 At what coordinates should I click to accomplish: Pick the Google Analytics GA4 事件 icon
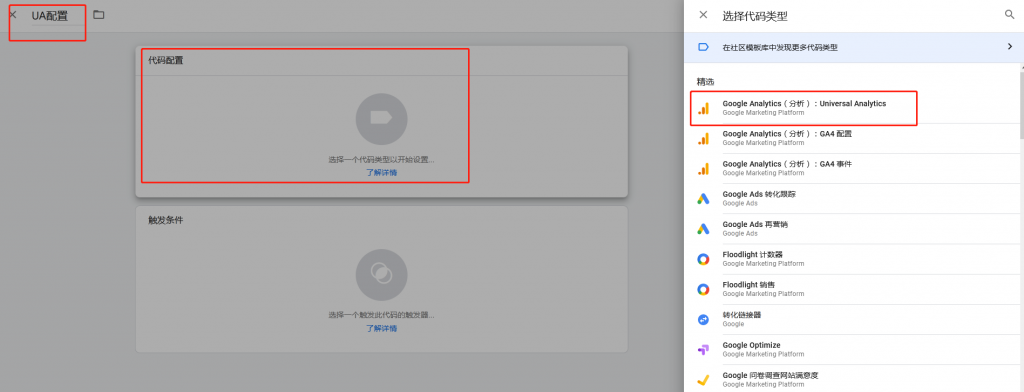click(703, 169)
